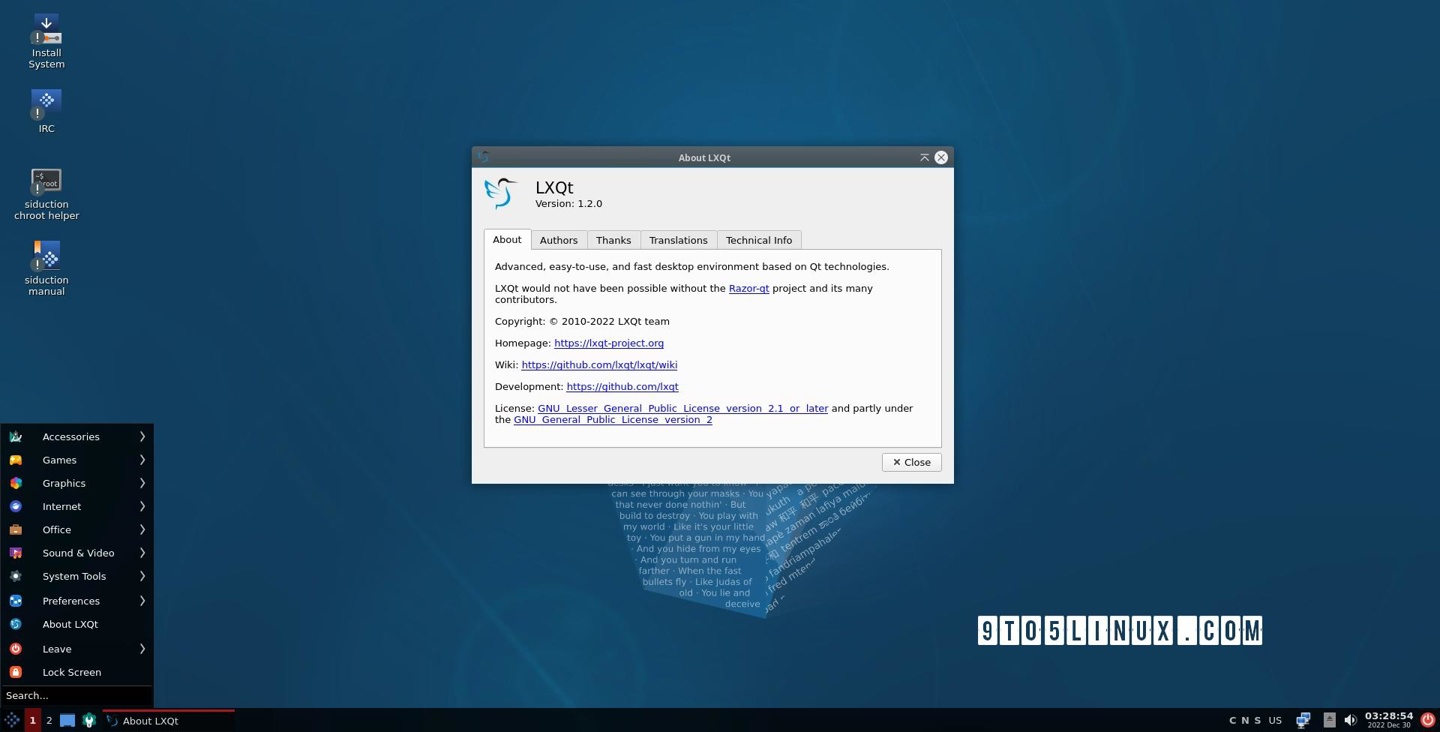The width and height of the screenshot is (1440, 732).
Task: Launch the green quick-launch icon in panel
Action: [89, 720]
